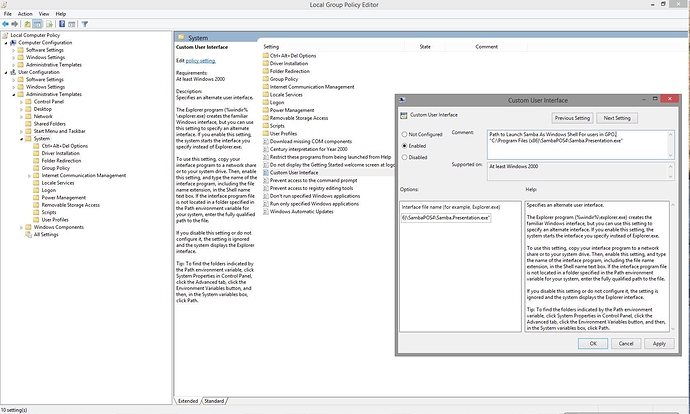Open the Help menu
690x414 pixels.
(61, 14)
